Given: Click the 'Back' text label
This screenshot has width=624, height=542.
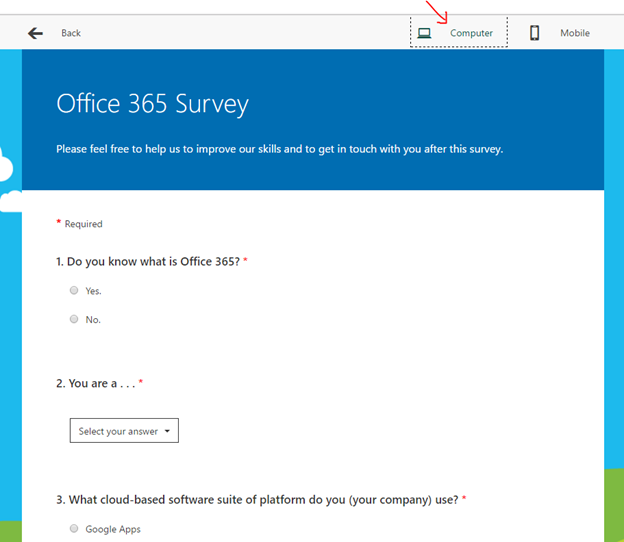Looking at the screenshot, I should coord(71,33).
